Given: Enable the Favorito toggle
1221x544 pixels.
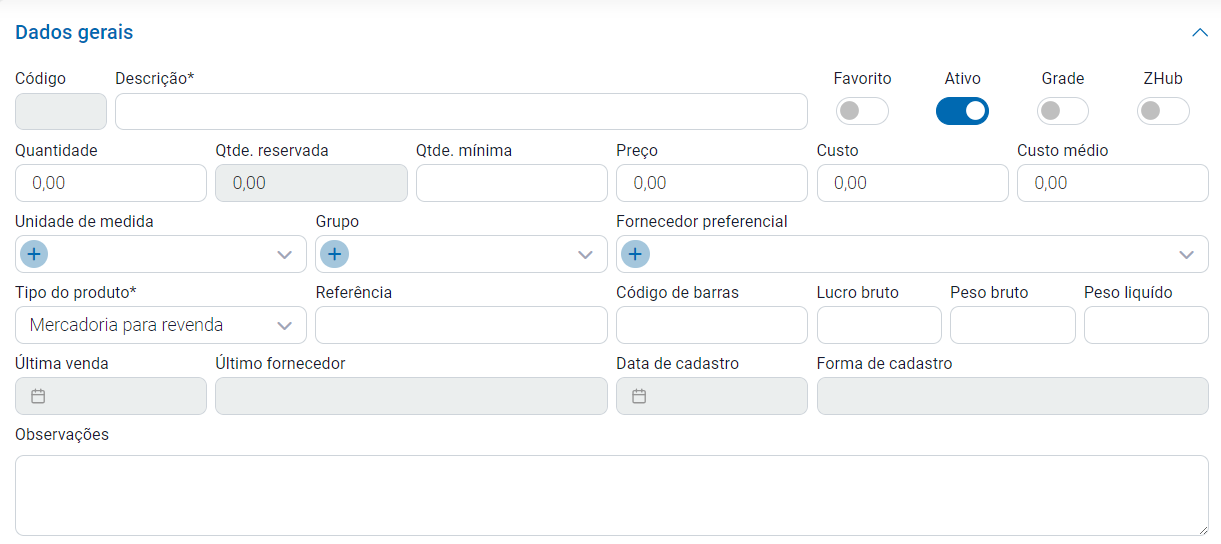Looking at the screenshot, I should pos(861,111).
